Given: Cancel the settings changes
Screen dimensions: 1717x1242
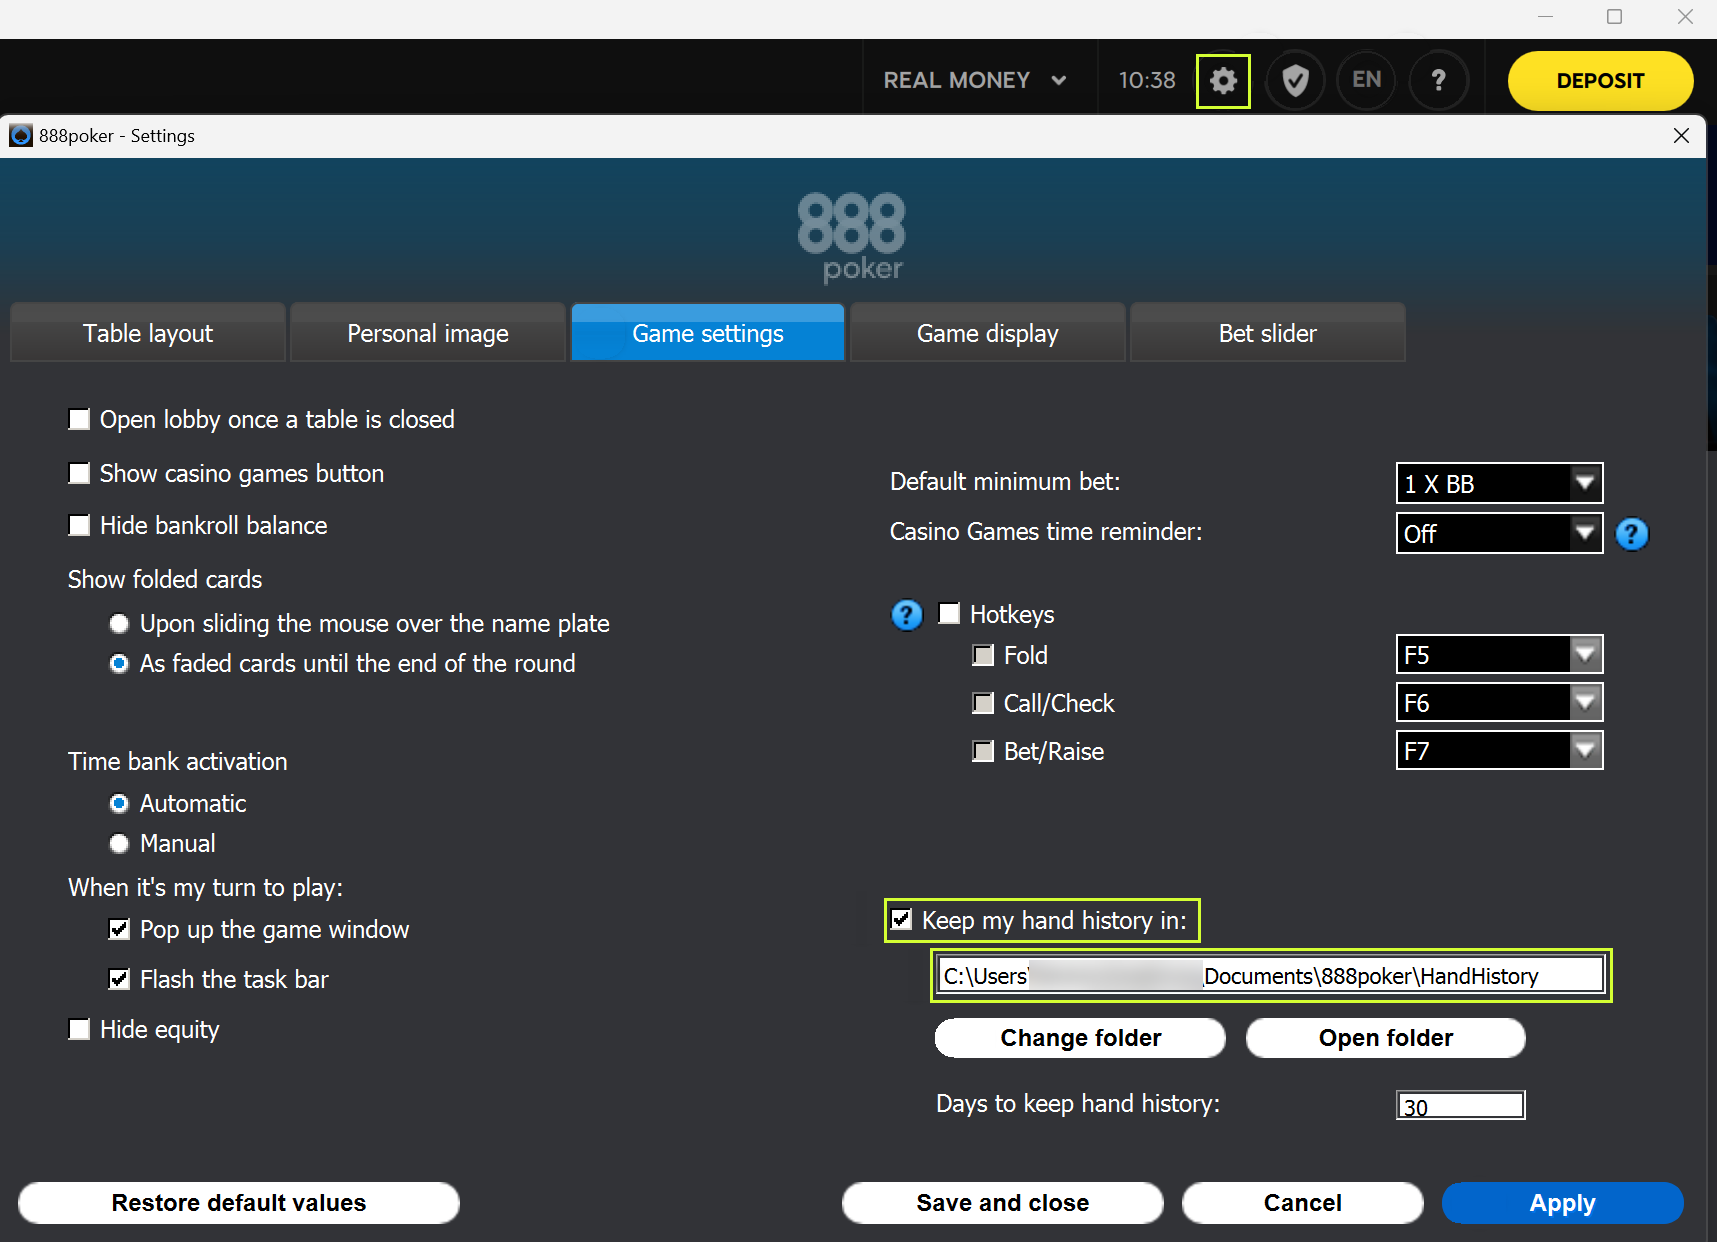Looking at the screenshot, I should click(x=1303, y=1203).
